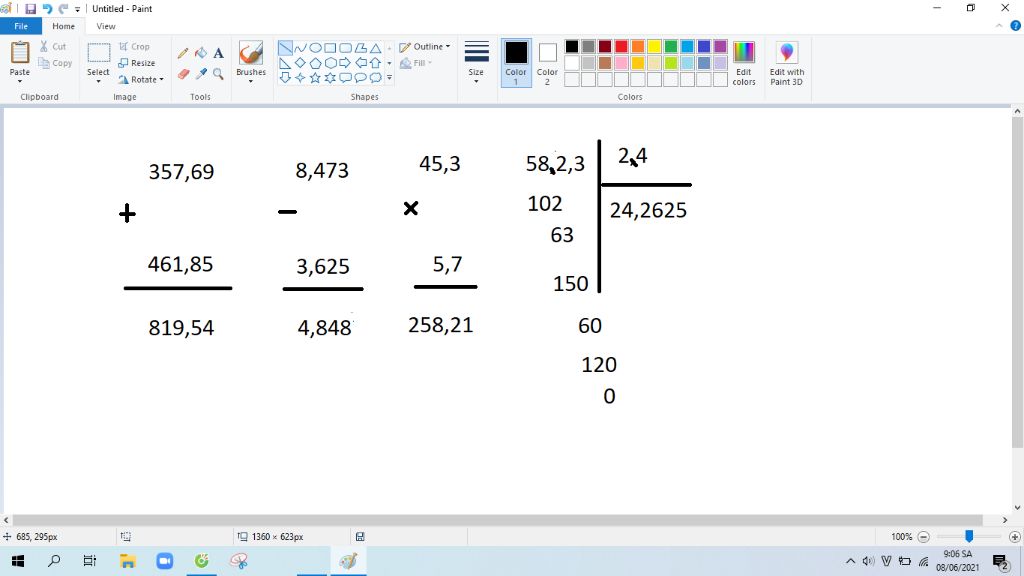Screen dimensions: 1024x576
Task: Select the Text tool
Action: click(218, 53)
